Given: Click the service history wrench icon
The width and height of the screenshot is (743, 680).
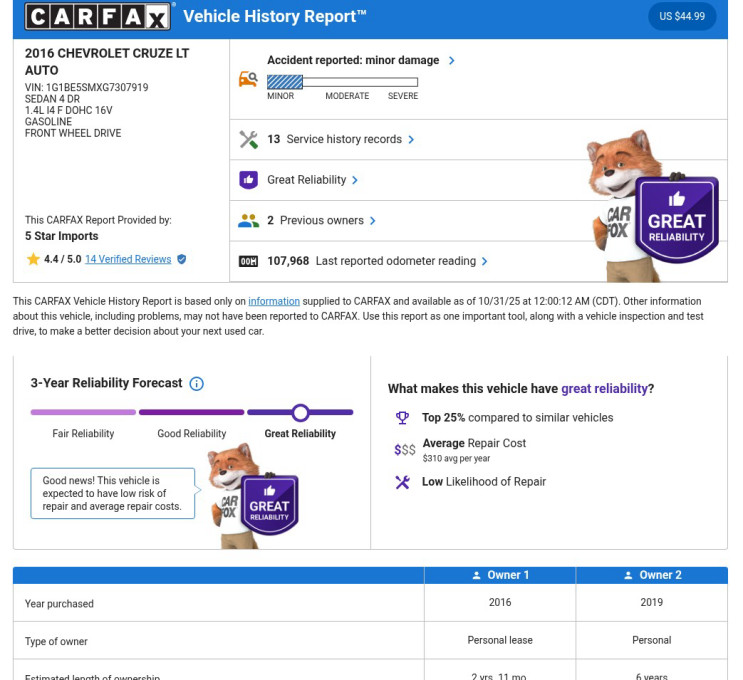Looking at the screenshot, I should (248, 140).
